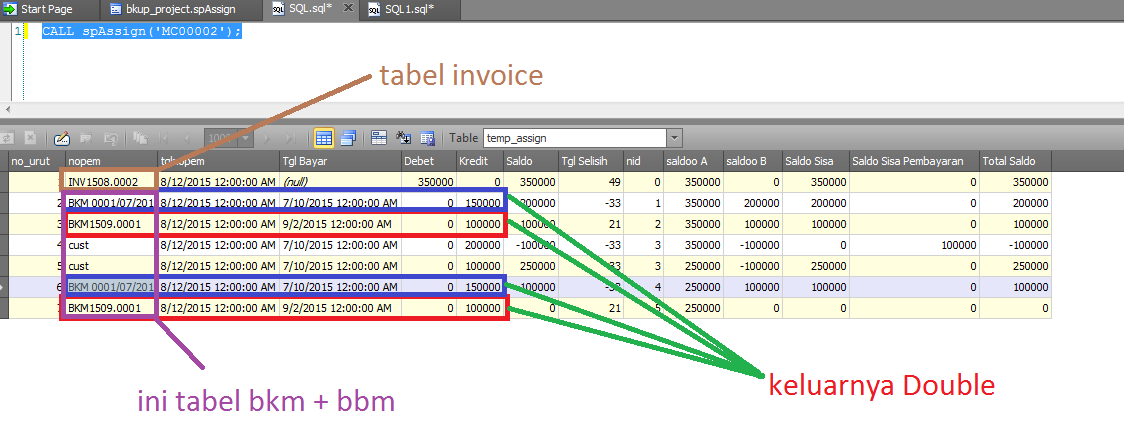Viewport: 1124px width, 445px height.
Task: Click the Kredit column header
Action: (479, 161)
